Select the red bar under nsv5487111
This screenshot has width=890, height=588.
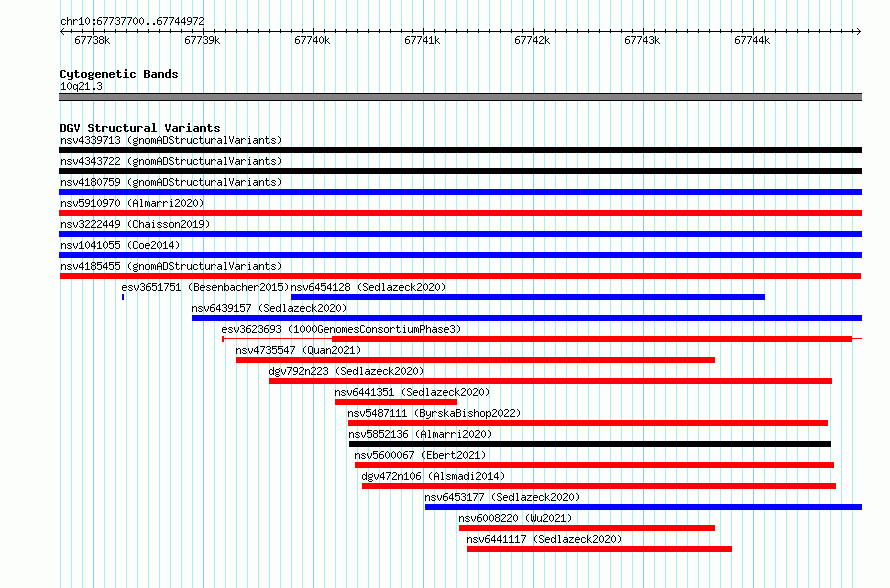click(x=588, y=423)
